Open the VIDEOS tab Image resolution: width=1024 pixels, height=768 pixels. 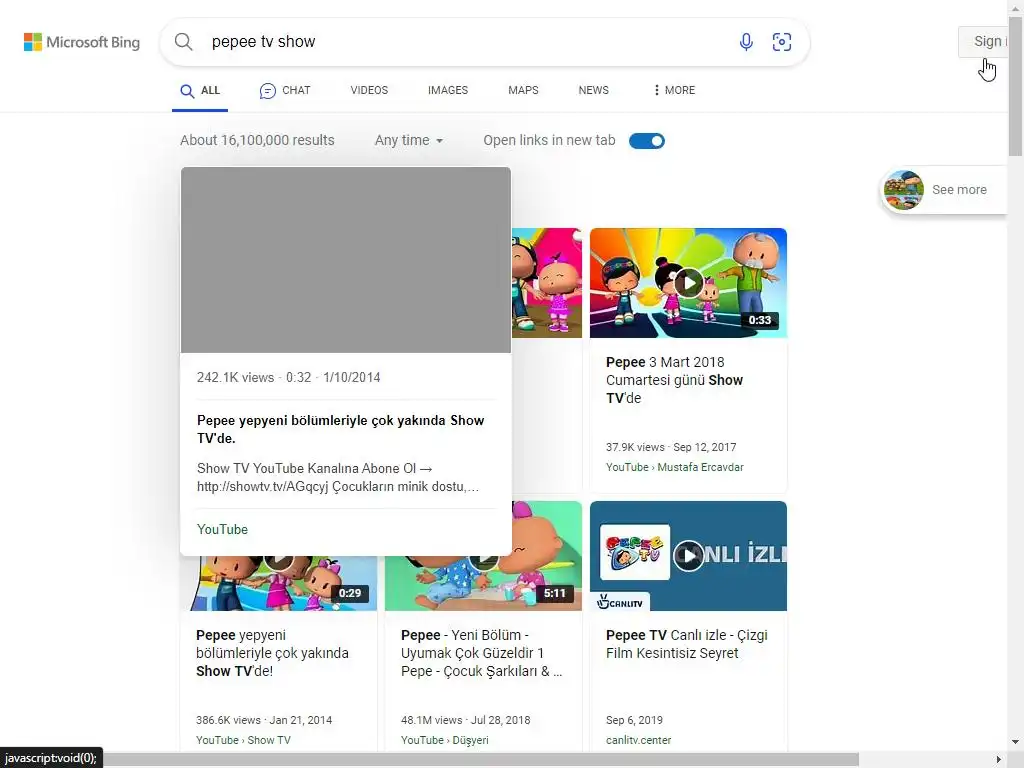(369, 90)
